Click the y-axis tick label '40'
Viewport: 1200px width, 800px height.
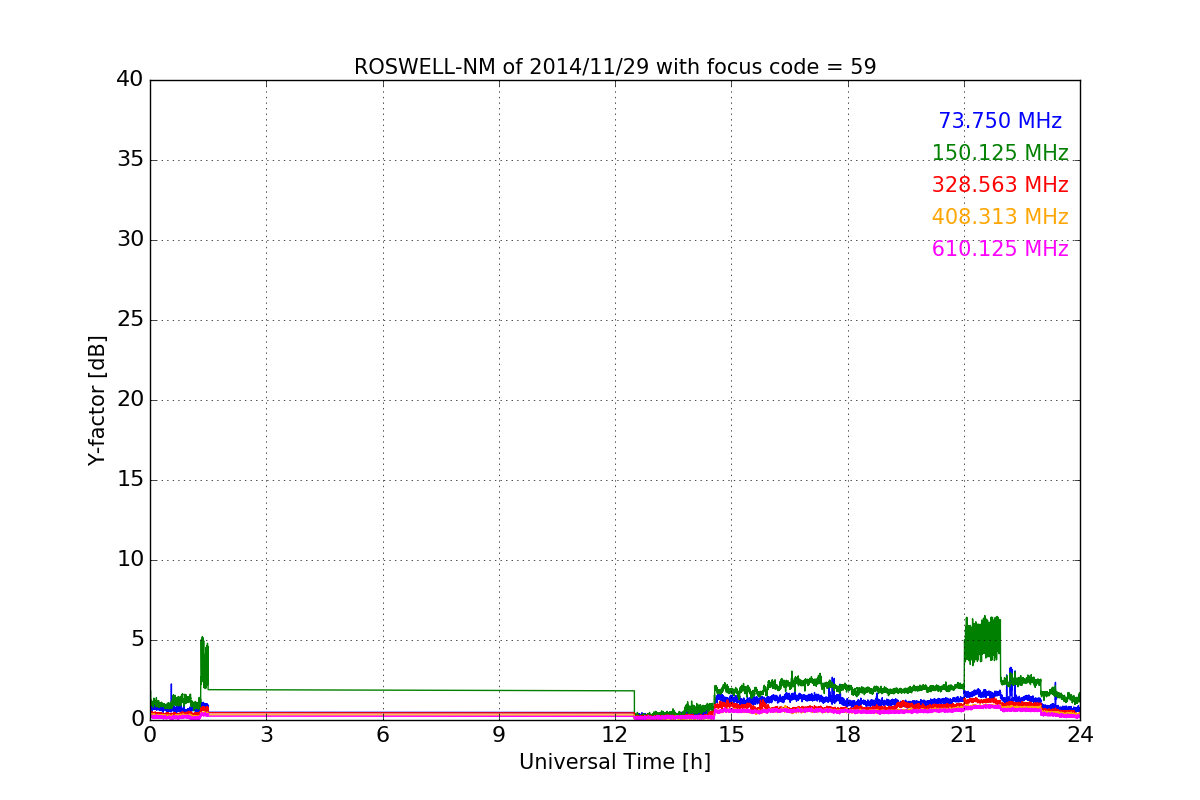(x=130, y=80)
